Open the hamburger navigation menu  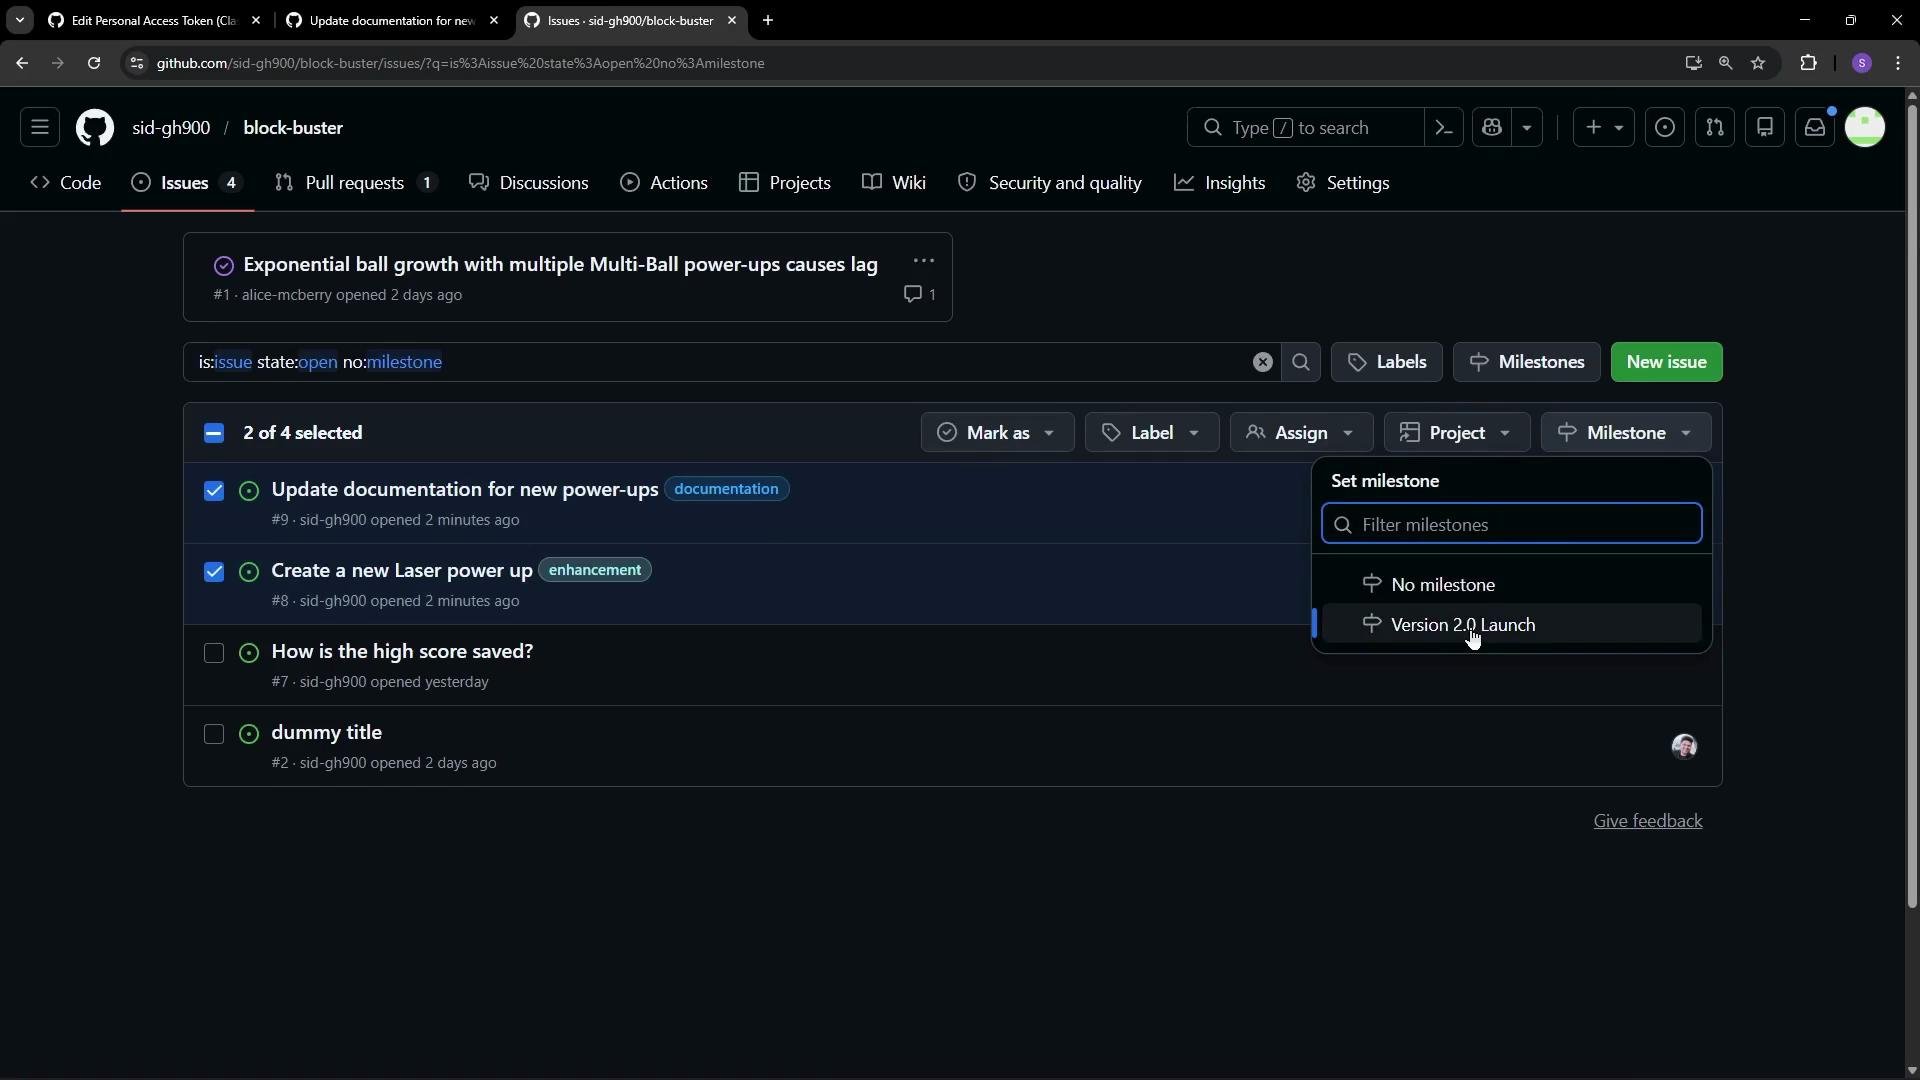click(x=40, y=128)
